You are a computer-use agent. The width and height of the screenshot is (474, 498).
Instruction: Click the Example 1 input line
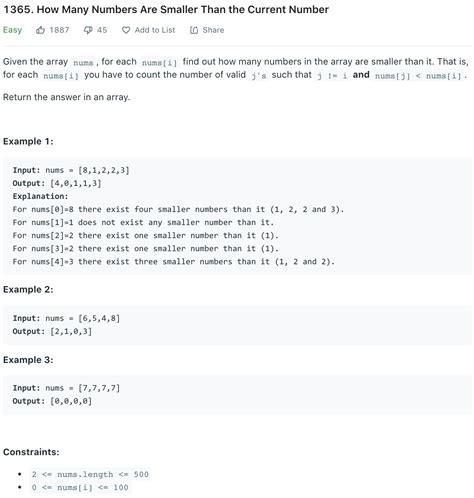(x=71, y=170)
